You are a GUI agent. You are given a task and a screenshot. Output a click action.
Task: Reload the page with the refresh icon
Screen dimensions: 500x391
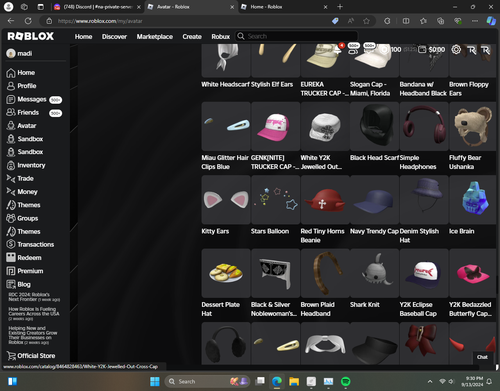(x=28, y=21)
